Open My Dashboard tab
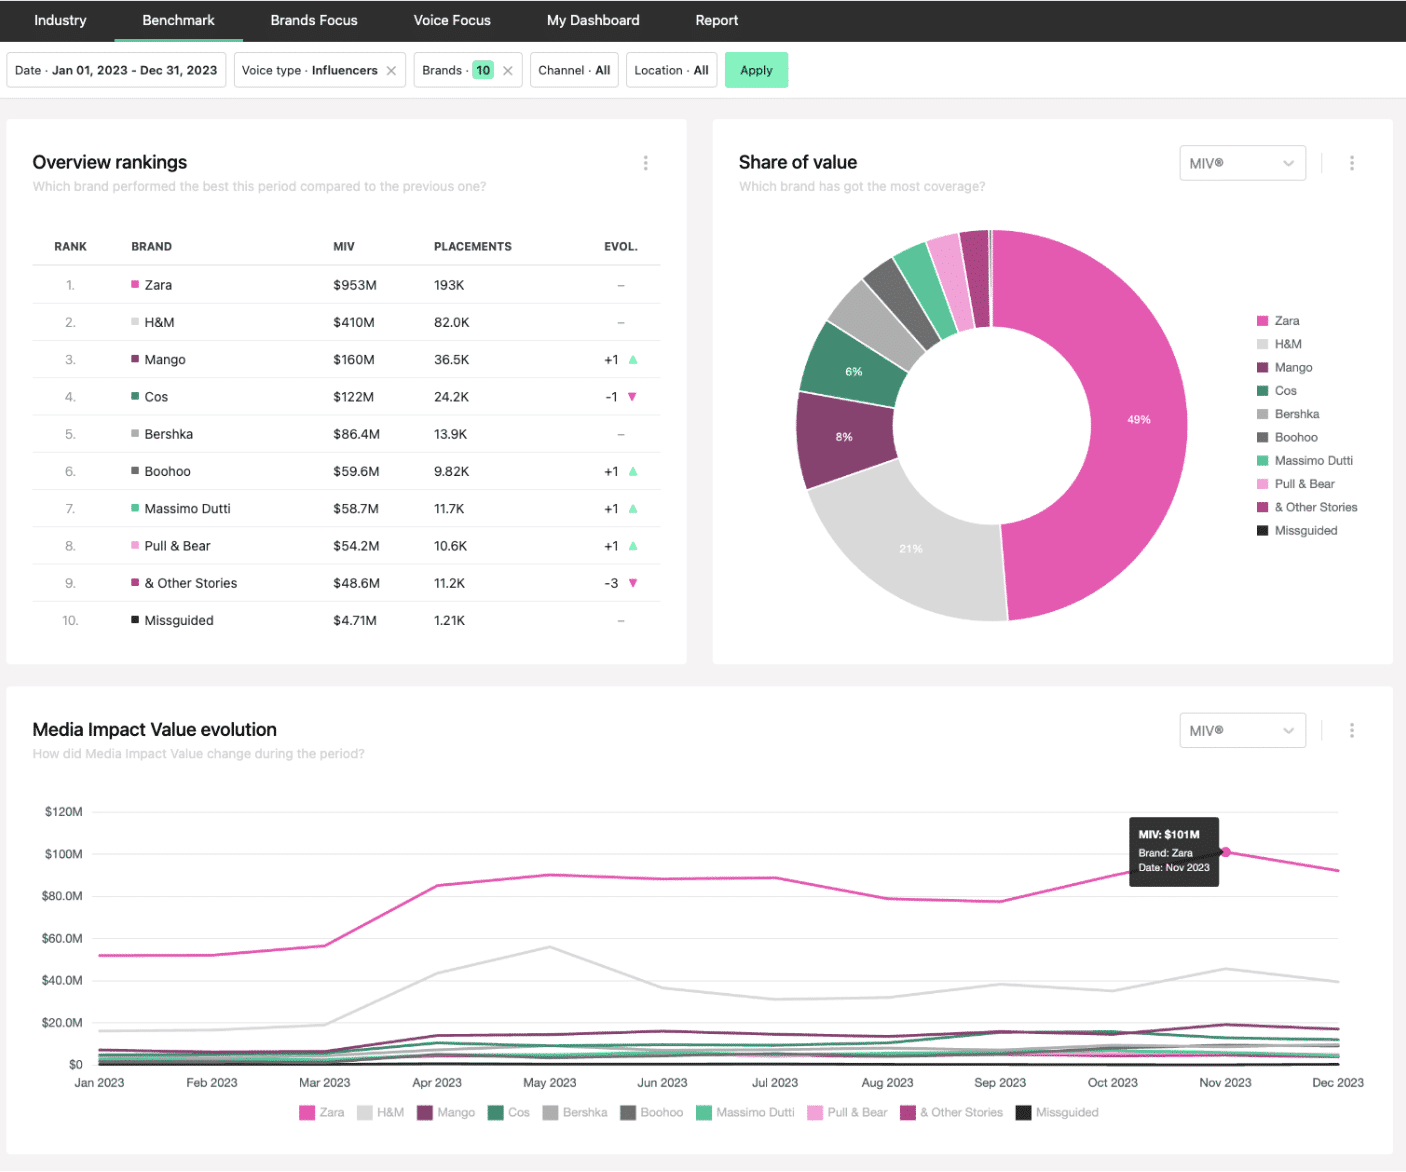Viewport: 1406px width, 1172px height. pyautogui.click(x=593, y=20)
